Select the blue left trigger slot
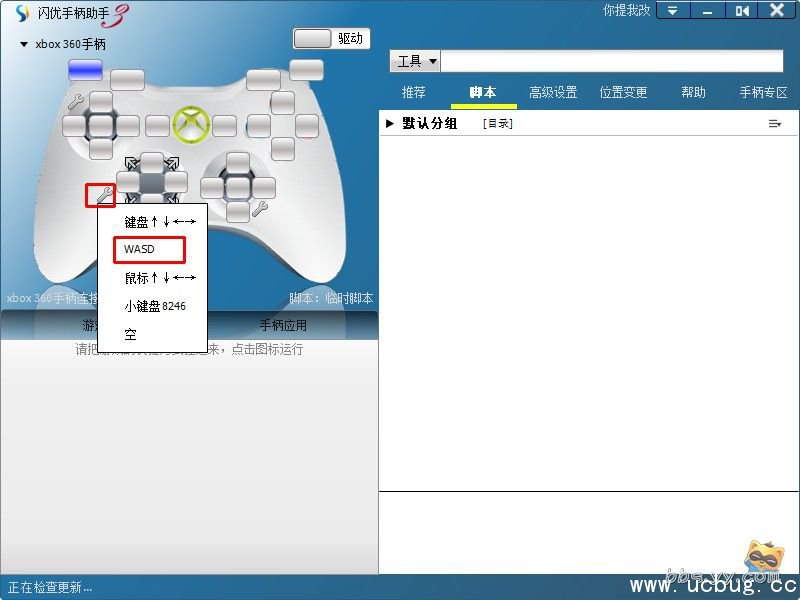This screenshot has height=600, width=800. pyautogui.click(x=85, y=70)
